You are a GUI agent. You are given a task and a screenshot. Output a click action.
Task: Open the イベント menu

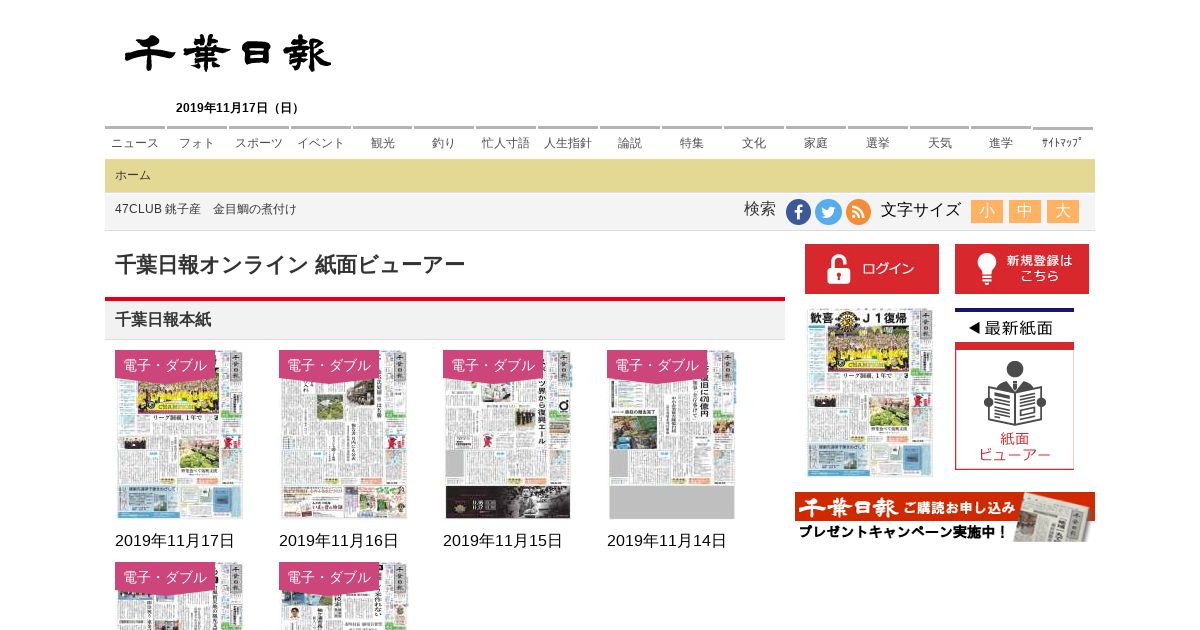click(x=321, y=142)
